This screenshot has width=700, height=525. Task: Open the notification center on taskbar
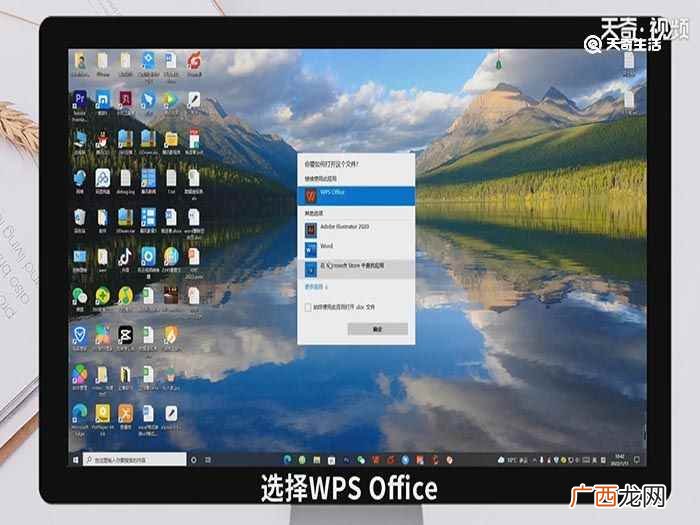tap(637, 459)
